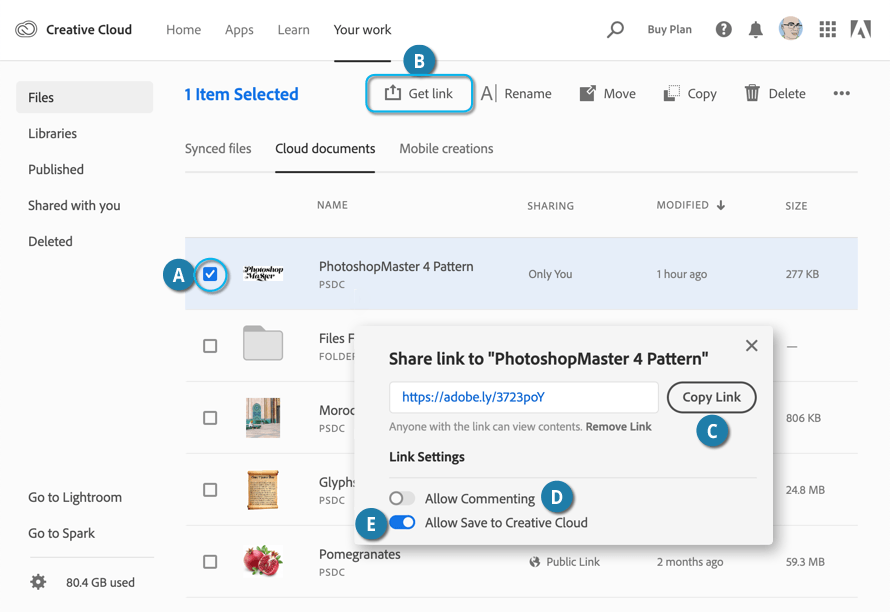Select the Files folder row checkbox
Viewport: 890px width, 612px height.
[x=210, y=346]
